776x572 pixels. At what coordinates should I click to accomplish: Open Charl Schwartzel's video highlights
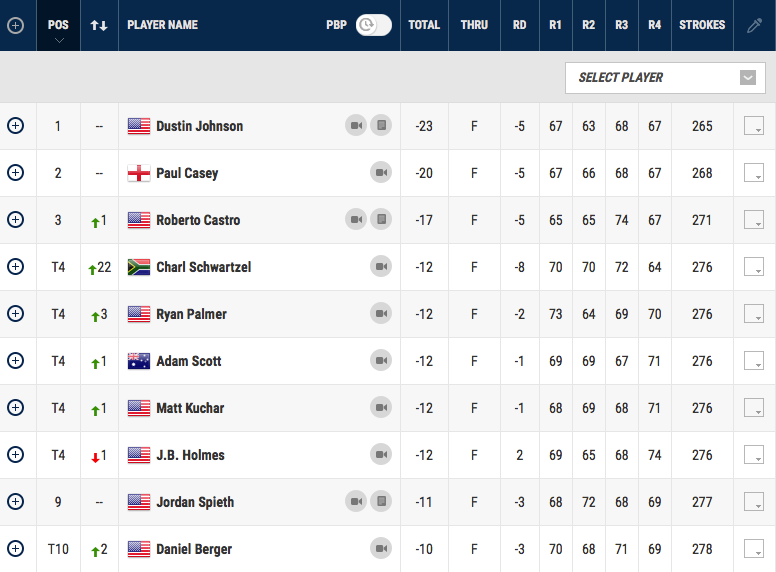(380, 267)
